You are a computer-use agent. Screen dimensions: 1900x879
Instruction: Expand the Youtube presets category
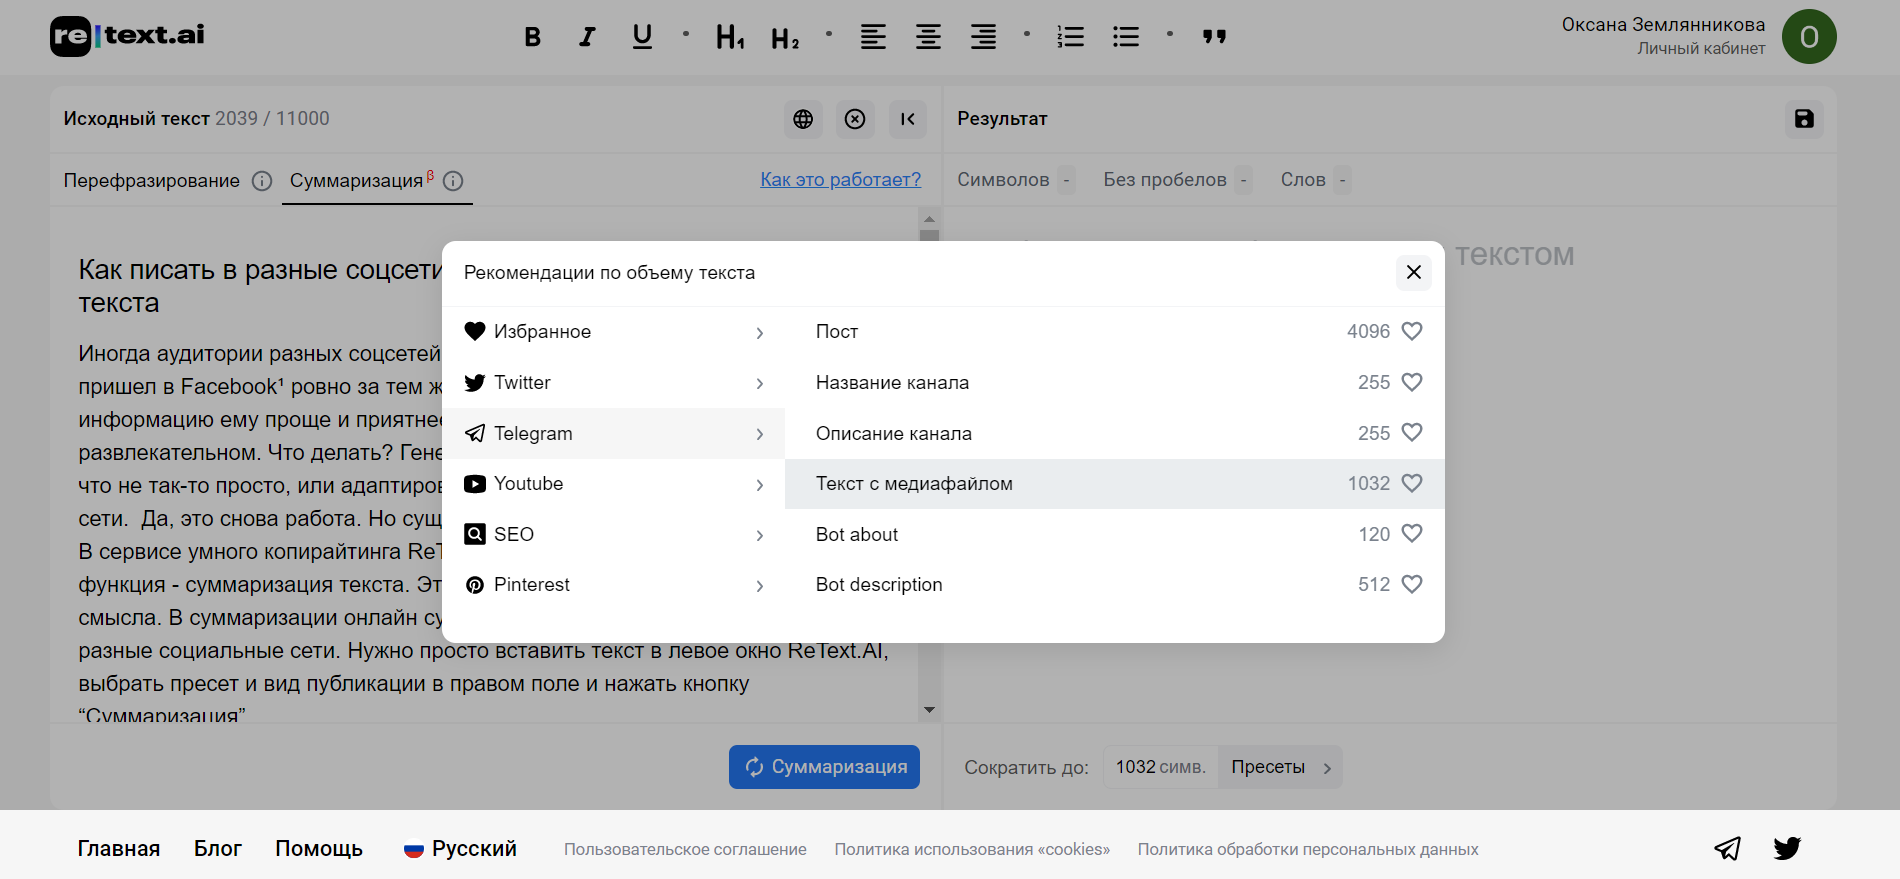(613, 484)
